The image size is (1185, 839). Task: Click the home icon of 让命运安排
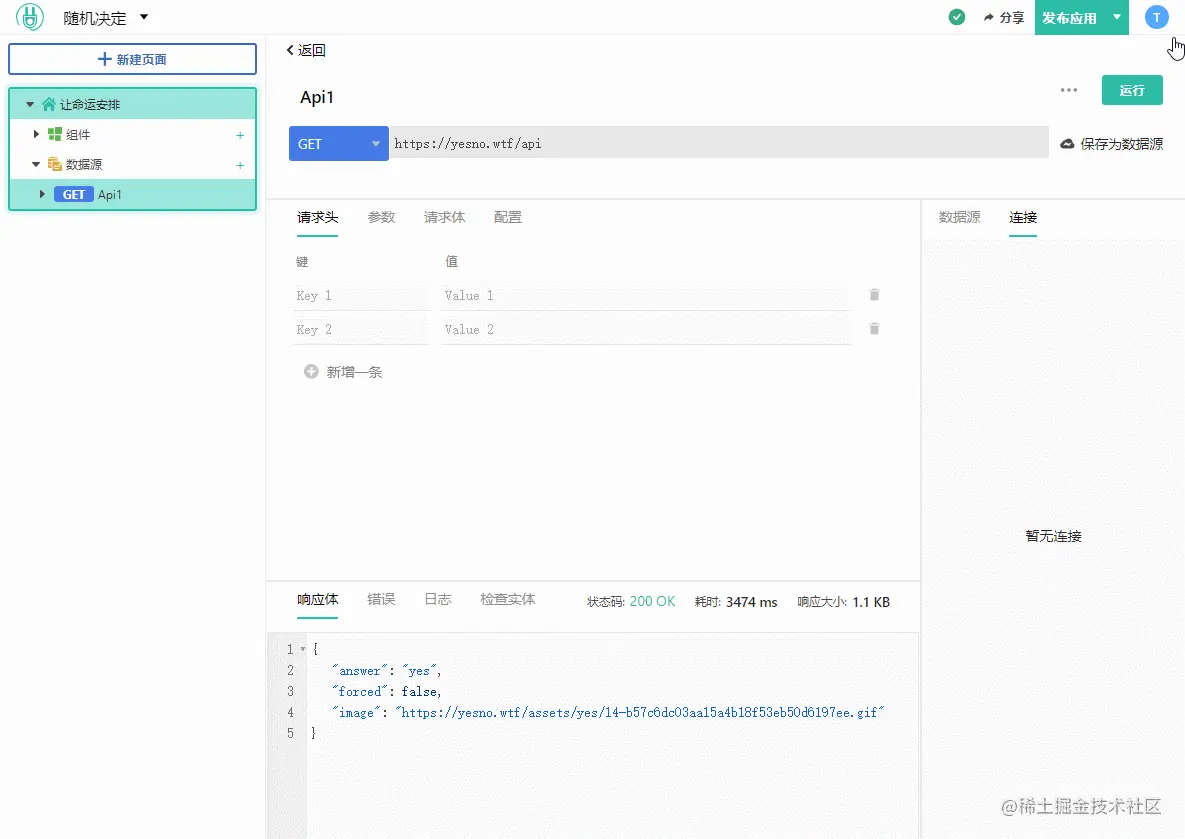pyautogui.click(x=49, y=104)
